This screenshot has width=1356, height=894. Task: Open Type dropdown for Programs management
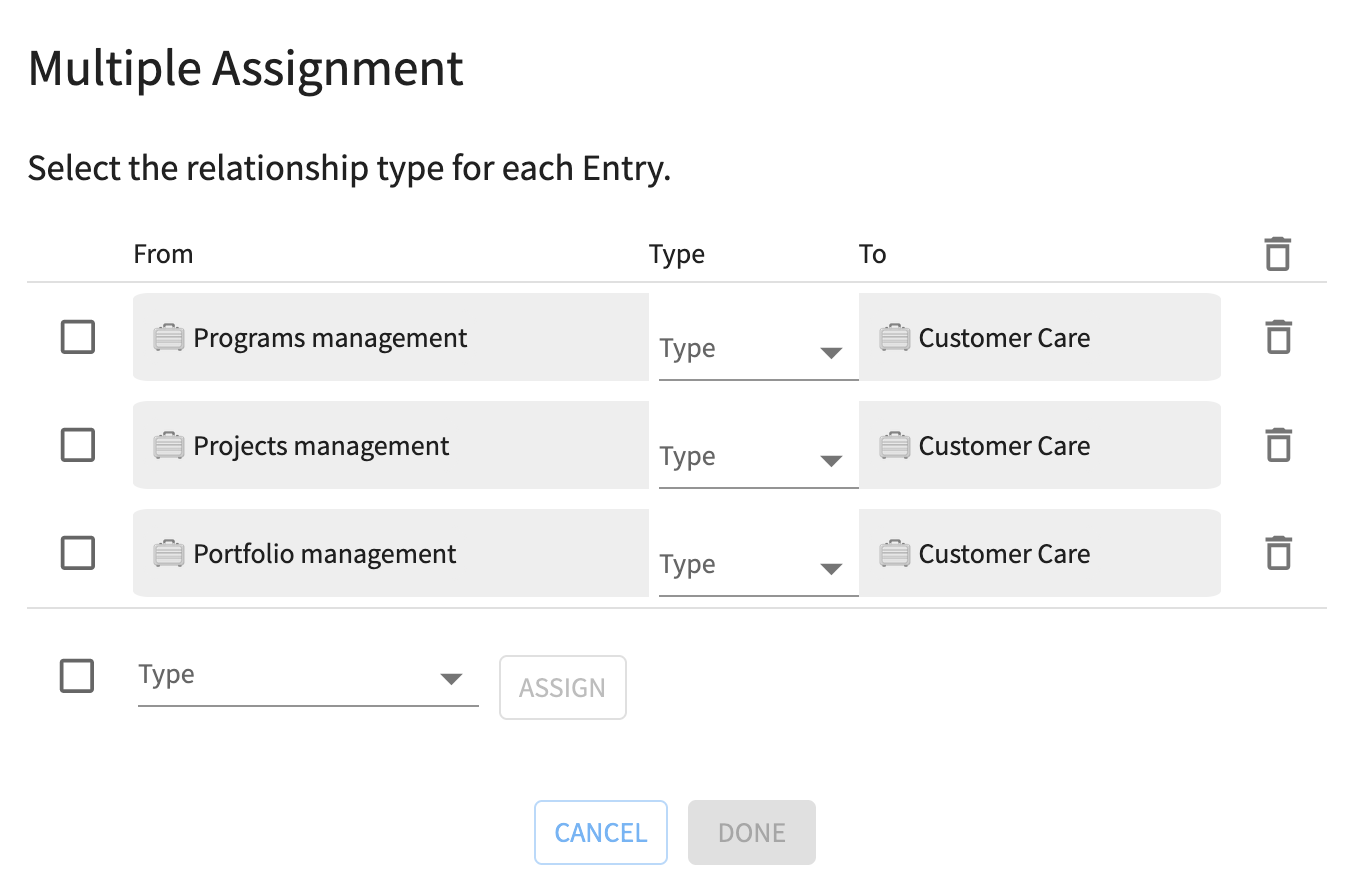(x=757, y=350)
